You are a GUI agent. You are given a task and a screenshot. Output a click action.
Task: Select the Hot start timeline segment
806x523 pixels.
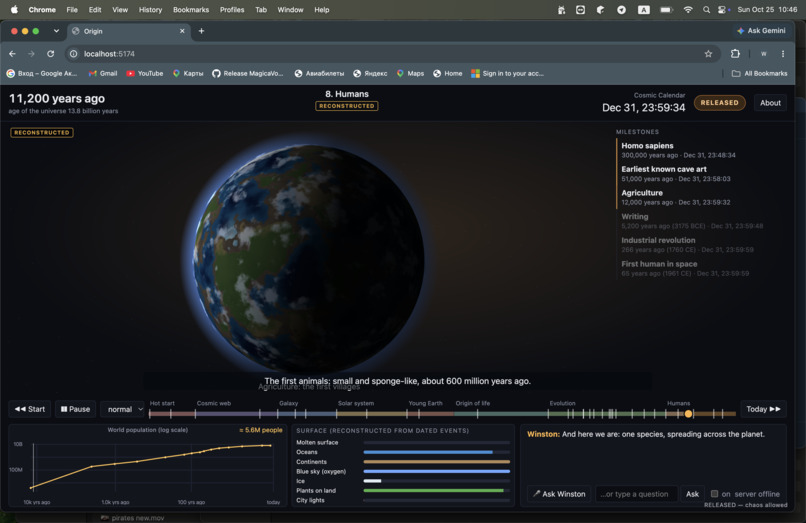point(172,413)
